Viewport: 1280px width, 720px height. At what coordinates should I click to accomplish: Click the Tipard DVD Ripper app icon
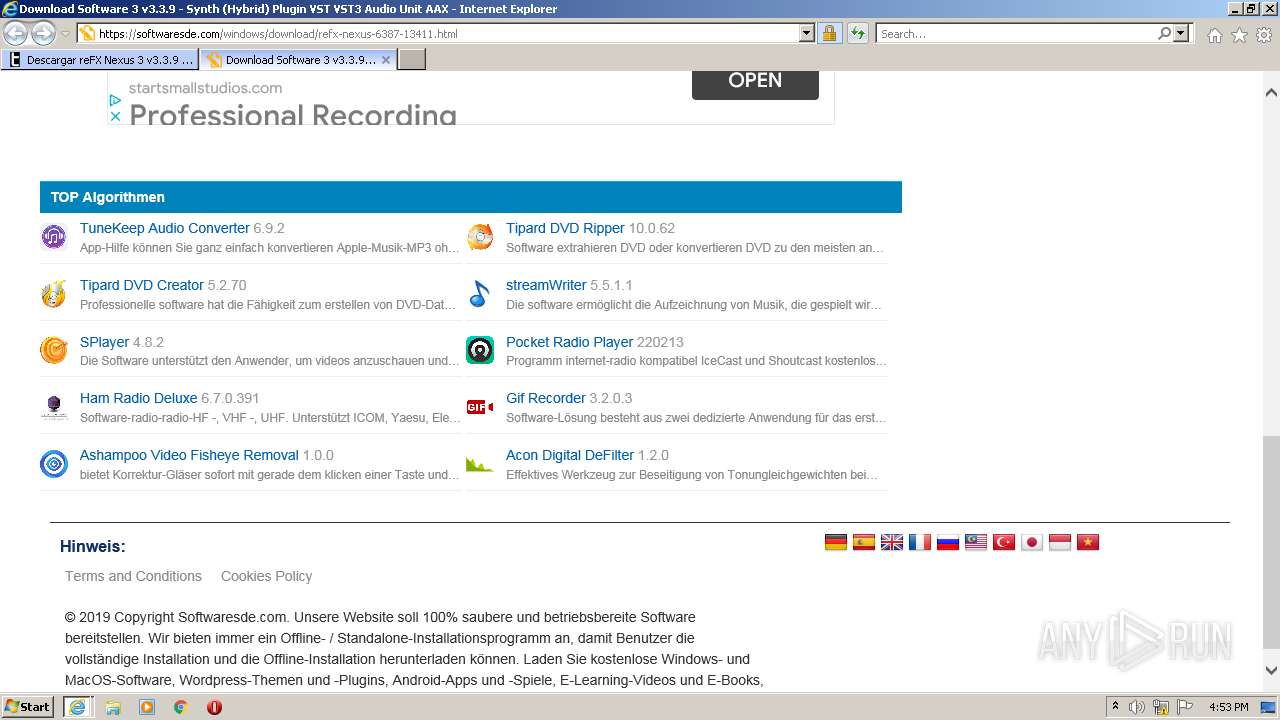480,237
